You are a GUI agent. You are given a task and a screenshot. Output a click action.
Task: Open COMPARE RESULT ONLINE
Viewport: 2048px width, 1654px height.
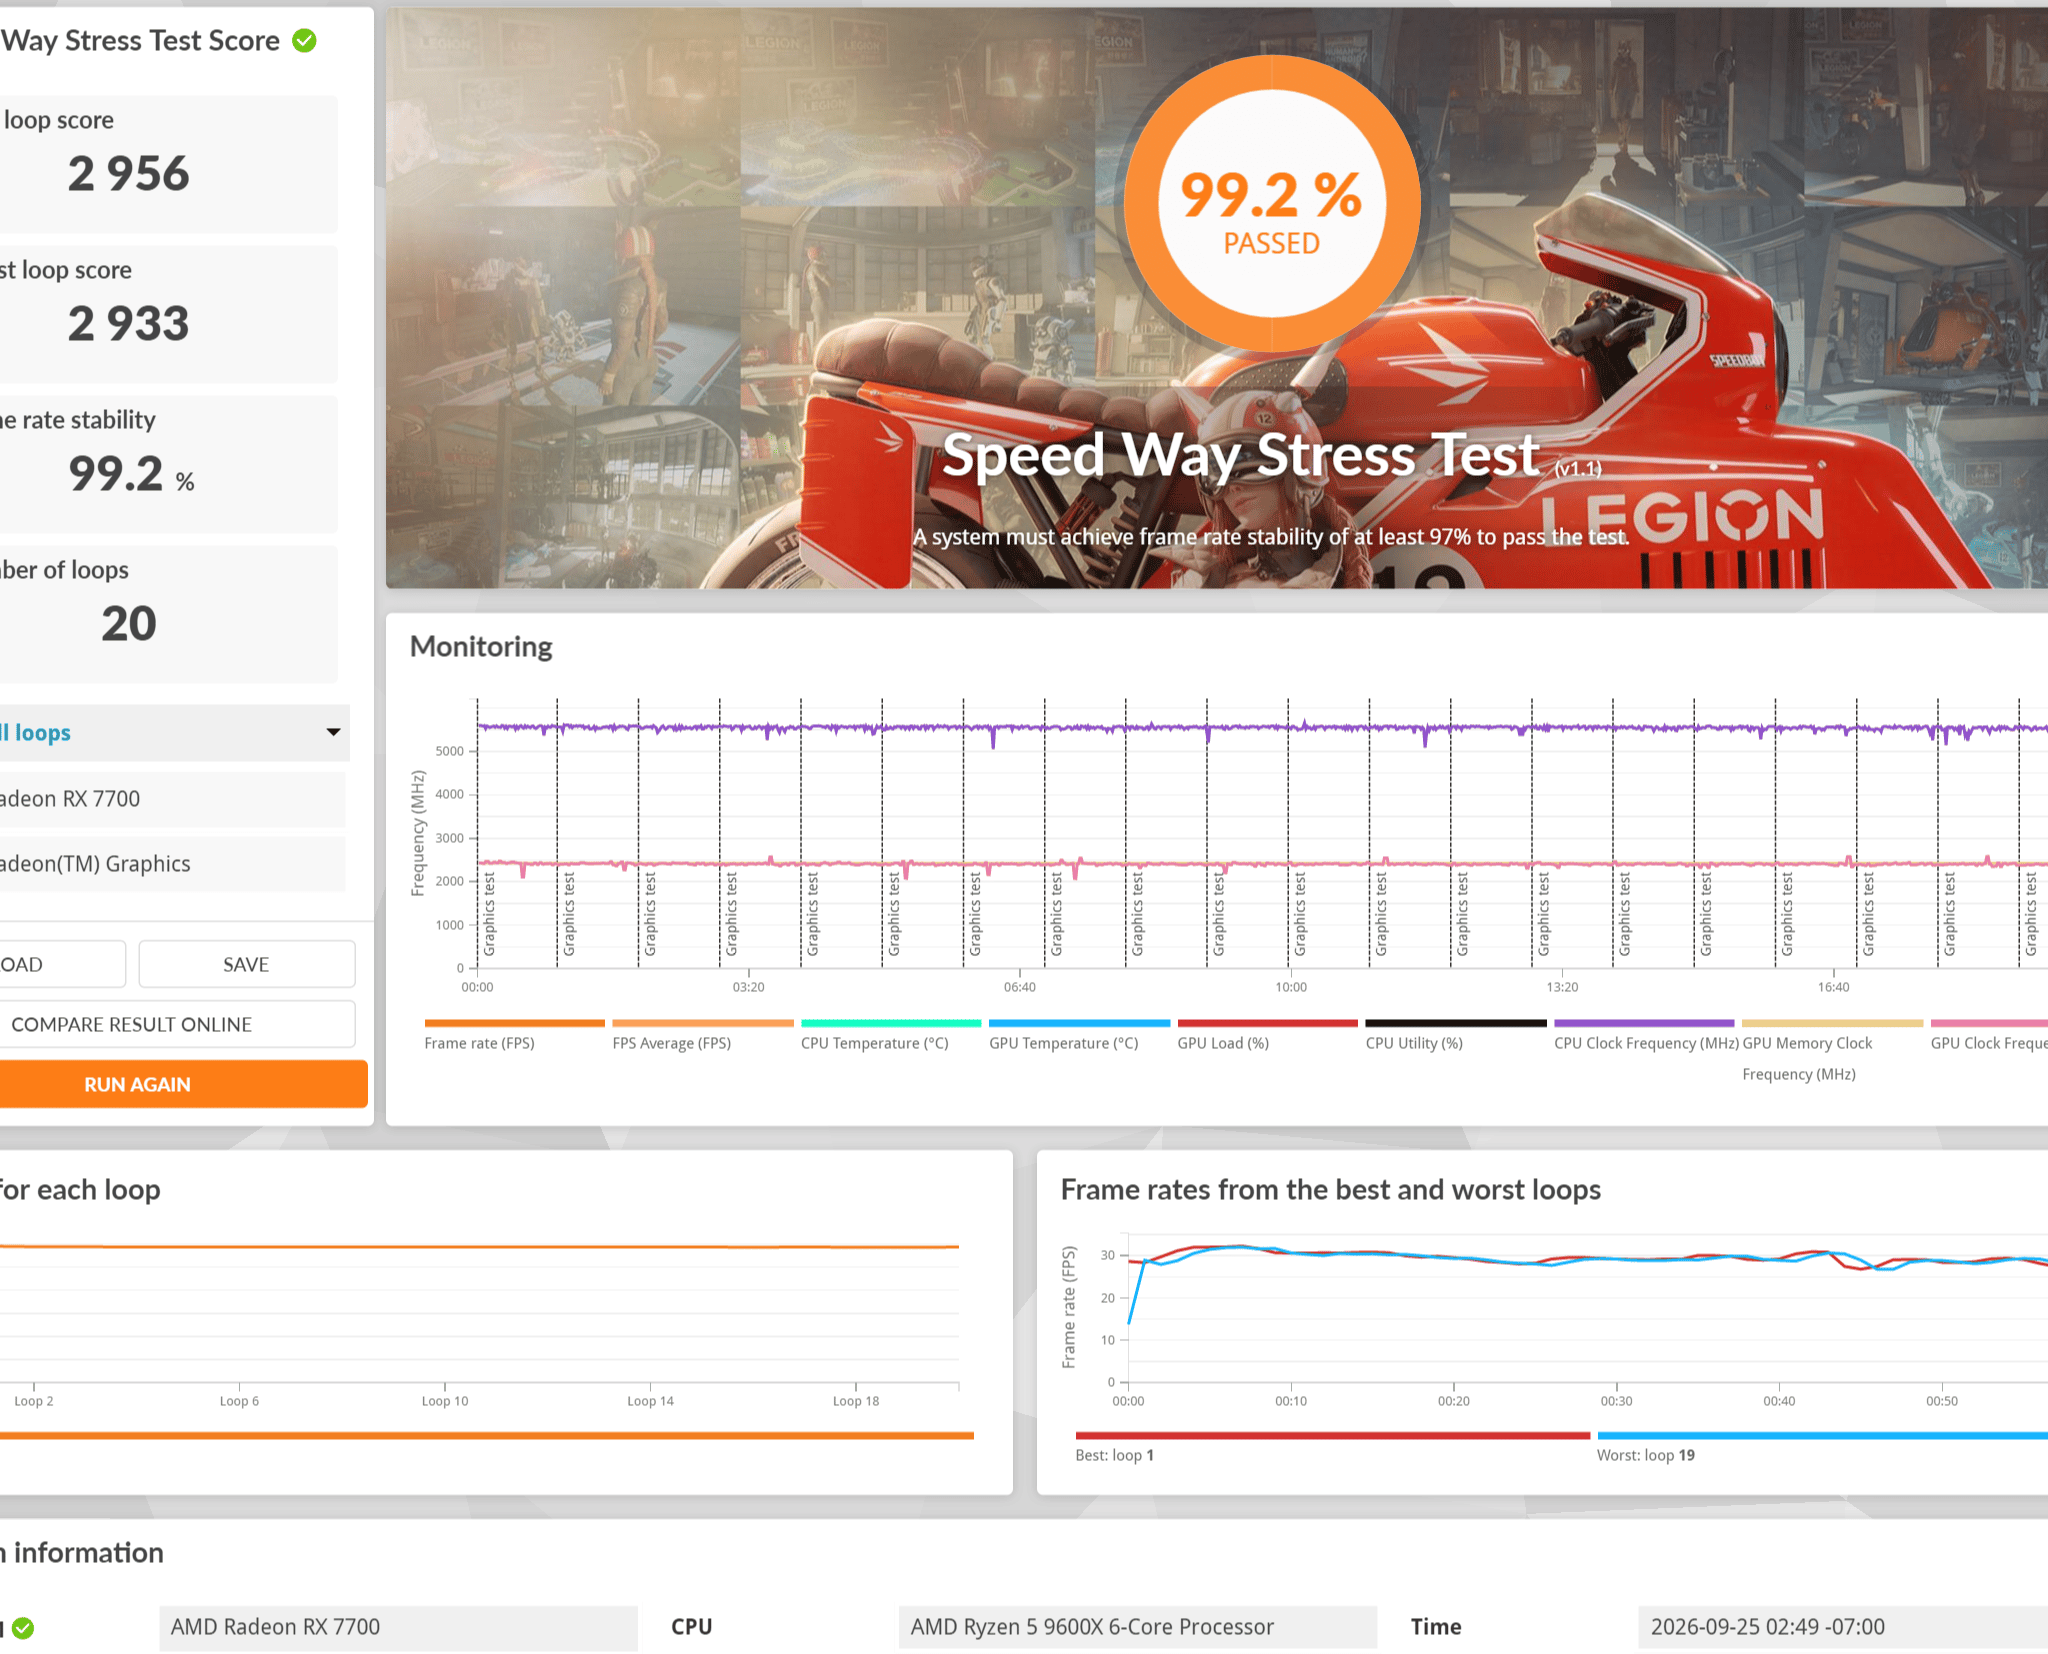pyautogui.click(x=177, y=1024)
